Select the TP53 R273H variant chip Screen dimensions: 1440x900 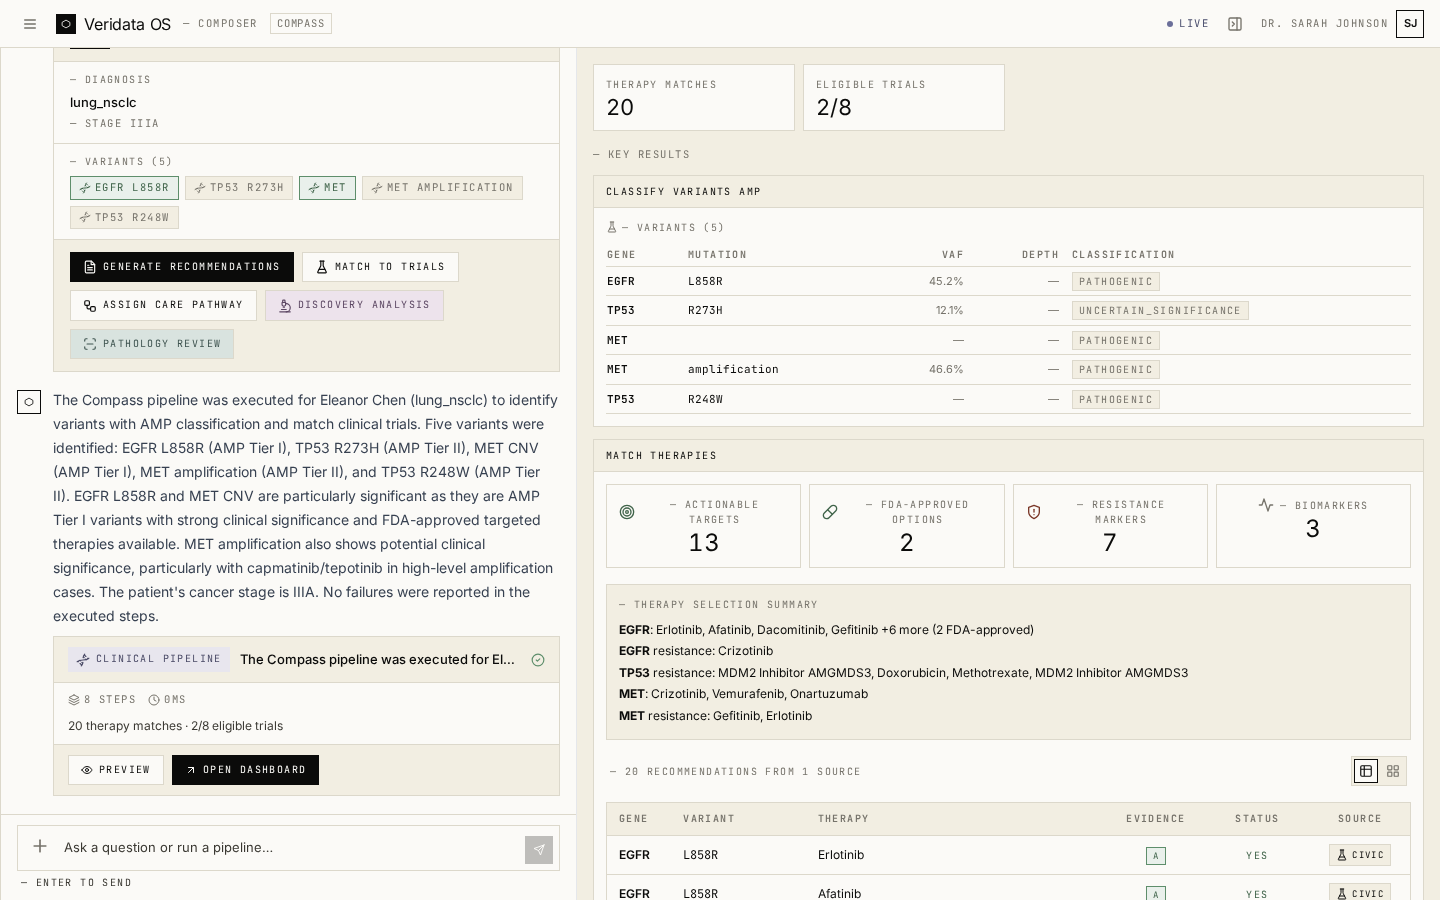239,188
